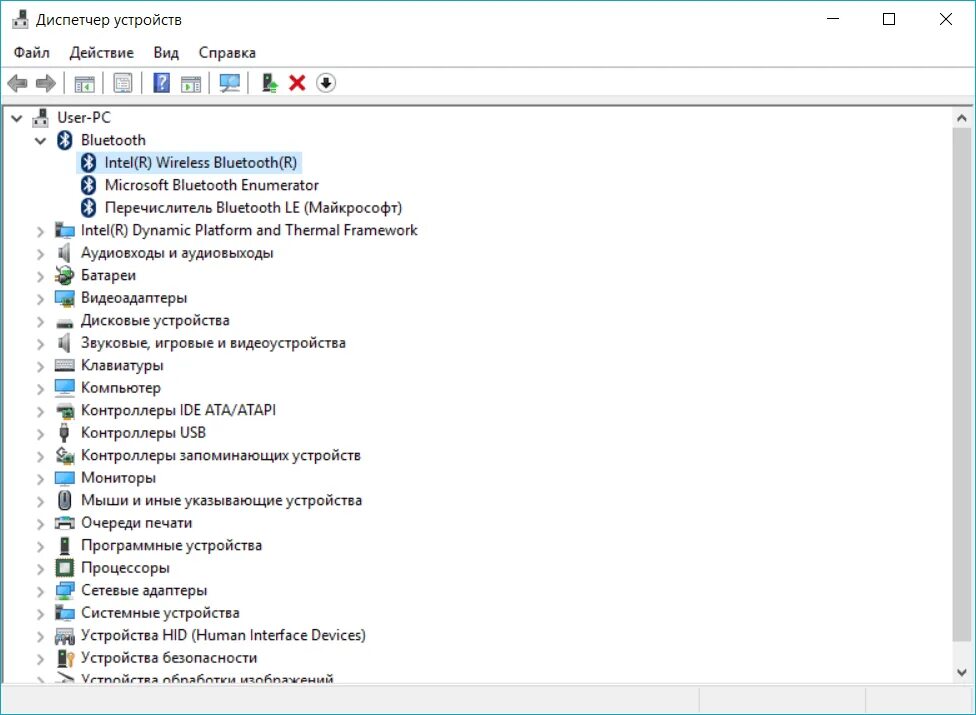Click the Microsoft Bluetooth Enumerator icon

[x=88, y=185]
